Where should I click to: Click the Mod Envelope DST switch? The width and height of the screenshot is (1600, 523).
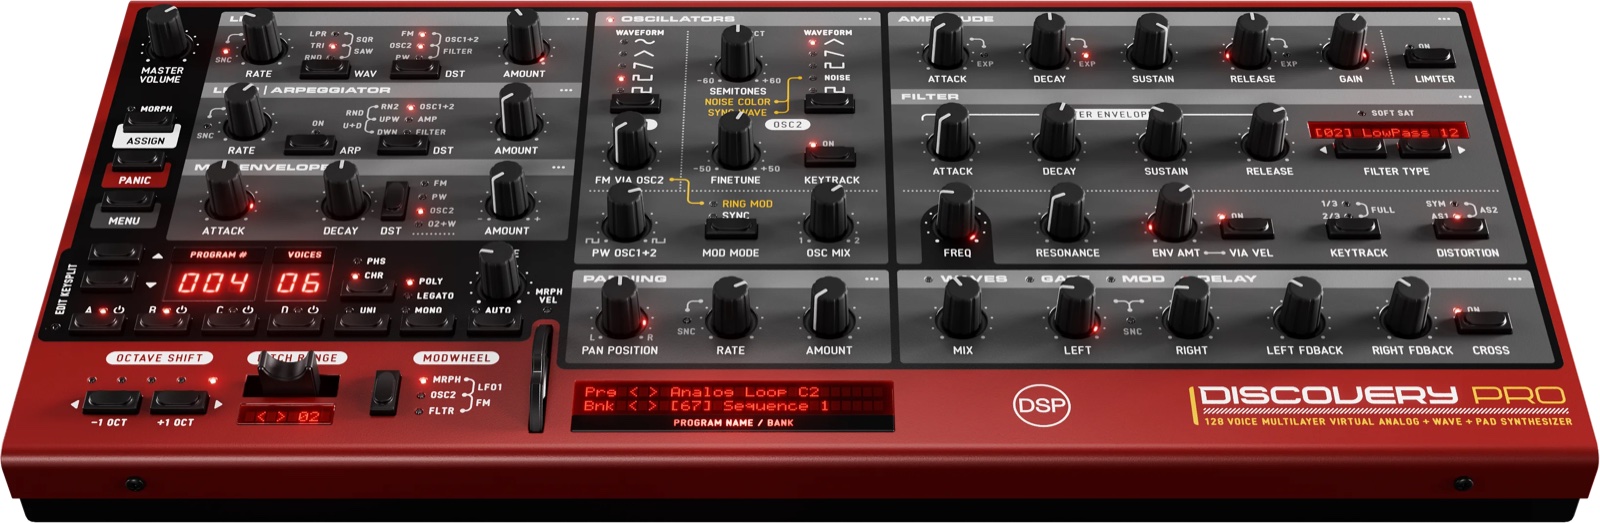tap(394, 202)
